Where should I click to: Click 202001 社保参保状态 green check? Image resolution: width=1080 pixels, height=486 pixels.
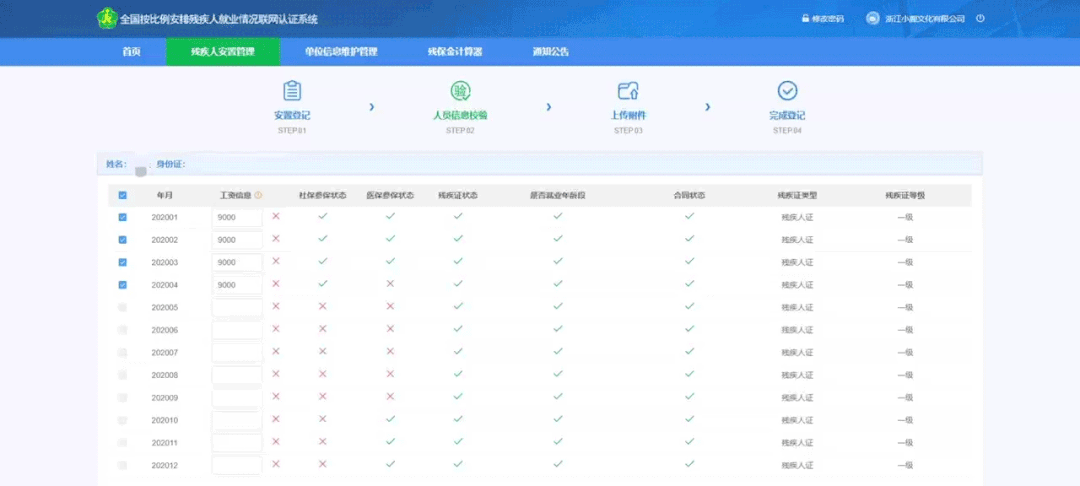(x=322, y=216)
